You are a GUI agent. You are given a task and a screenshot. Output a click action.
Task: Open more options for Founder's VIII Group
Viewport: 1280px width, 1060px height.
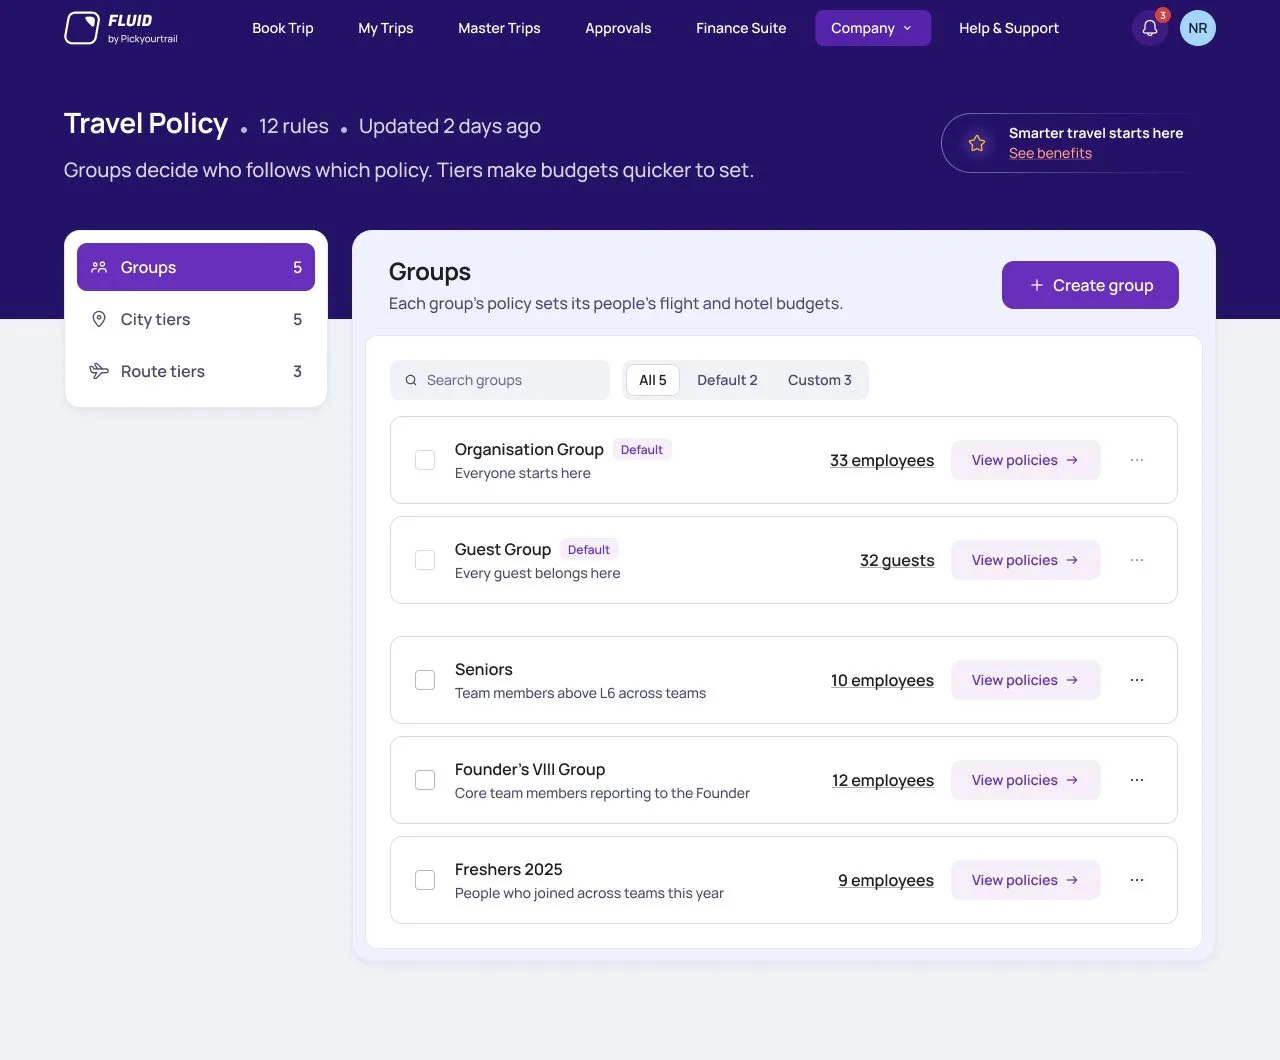[x=1137, y=780]
